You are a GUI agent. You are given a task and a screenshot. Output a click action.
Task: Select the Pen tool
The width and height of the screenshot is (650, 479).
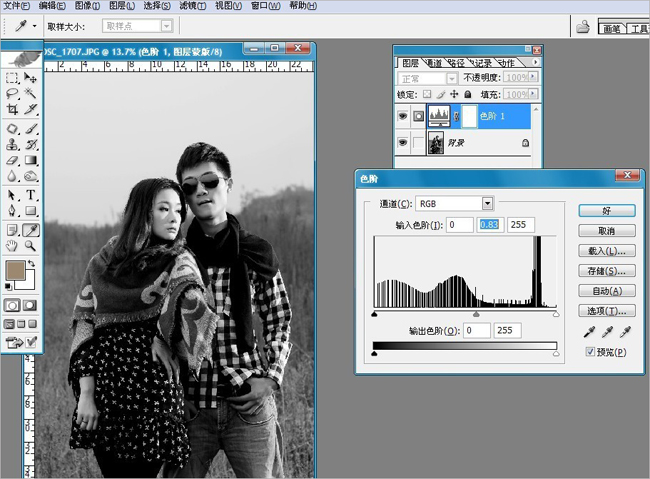(x=12, y=211)
